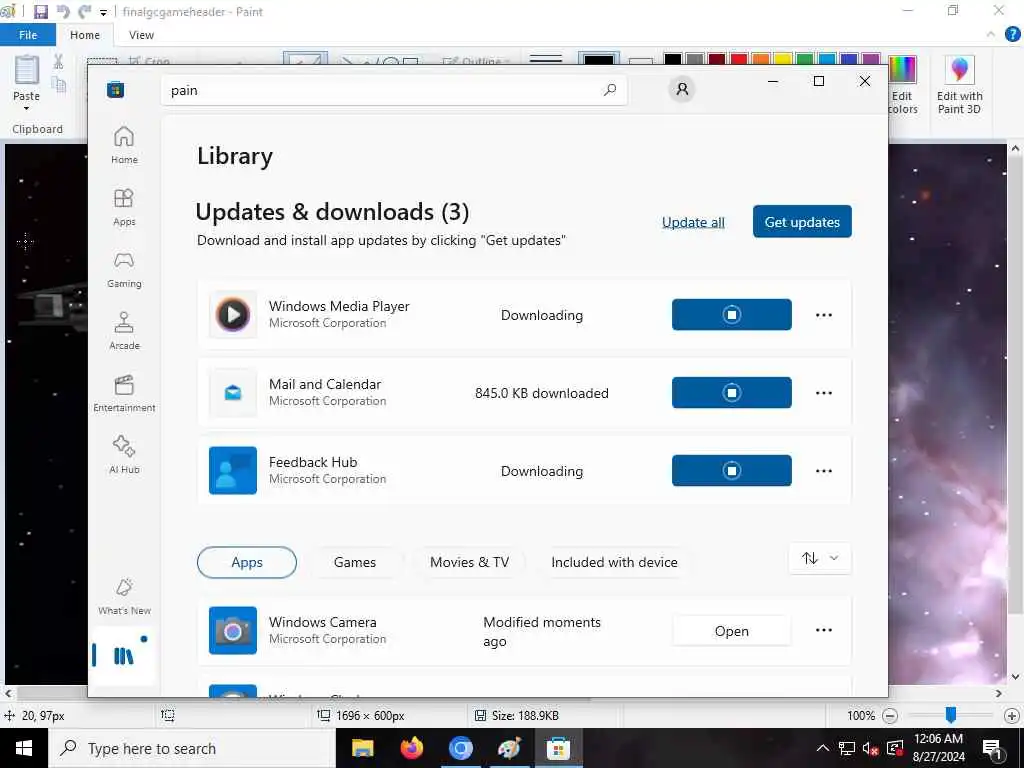Image resolution: width=1024 pixels, height=768 pixels.
Task: Open Arcade section in Store sidebar
Action: pos(124,331)
